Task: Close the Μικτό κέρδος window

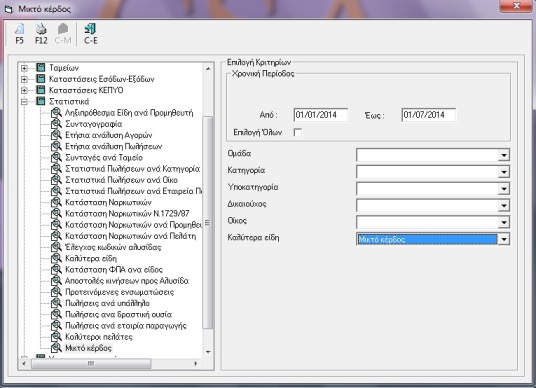Action: [516, 6]
